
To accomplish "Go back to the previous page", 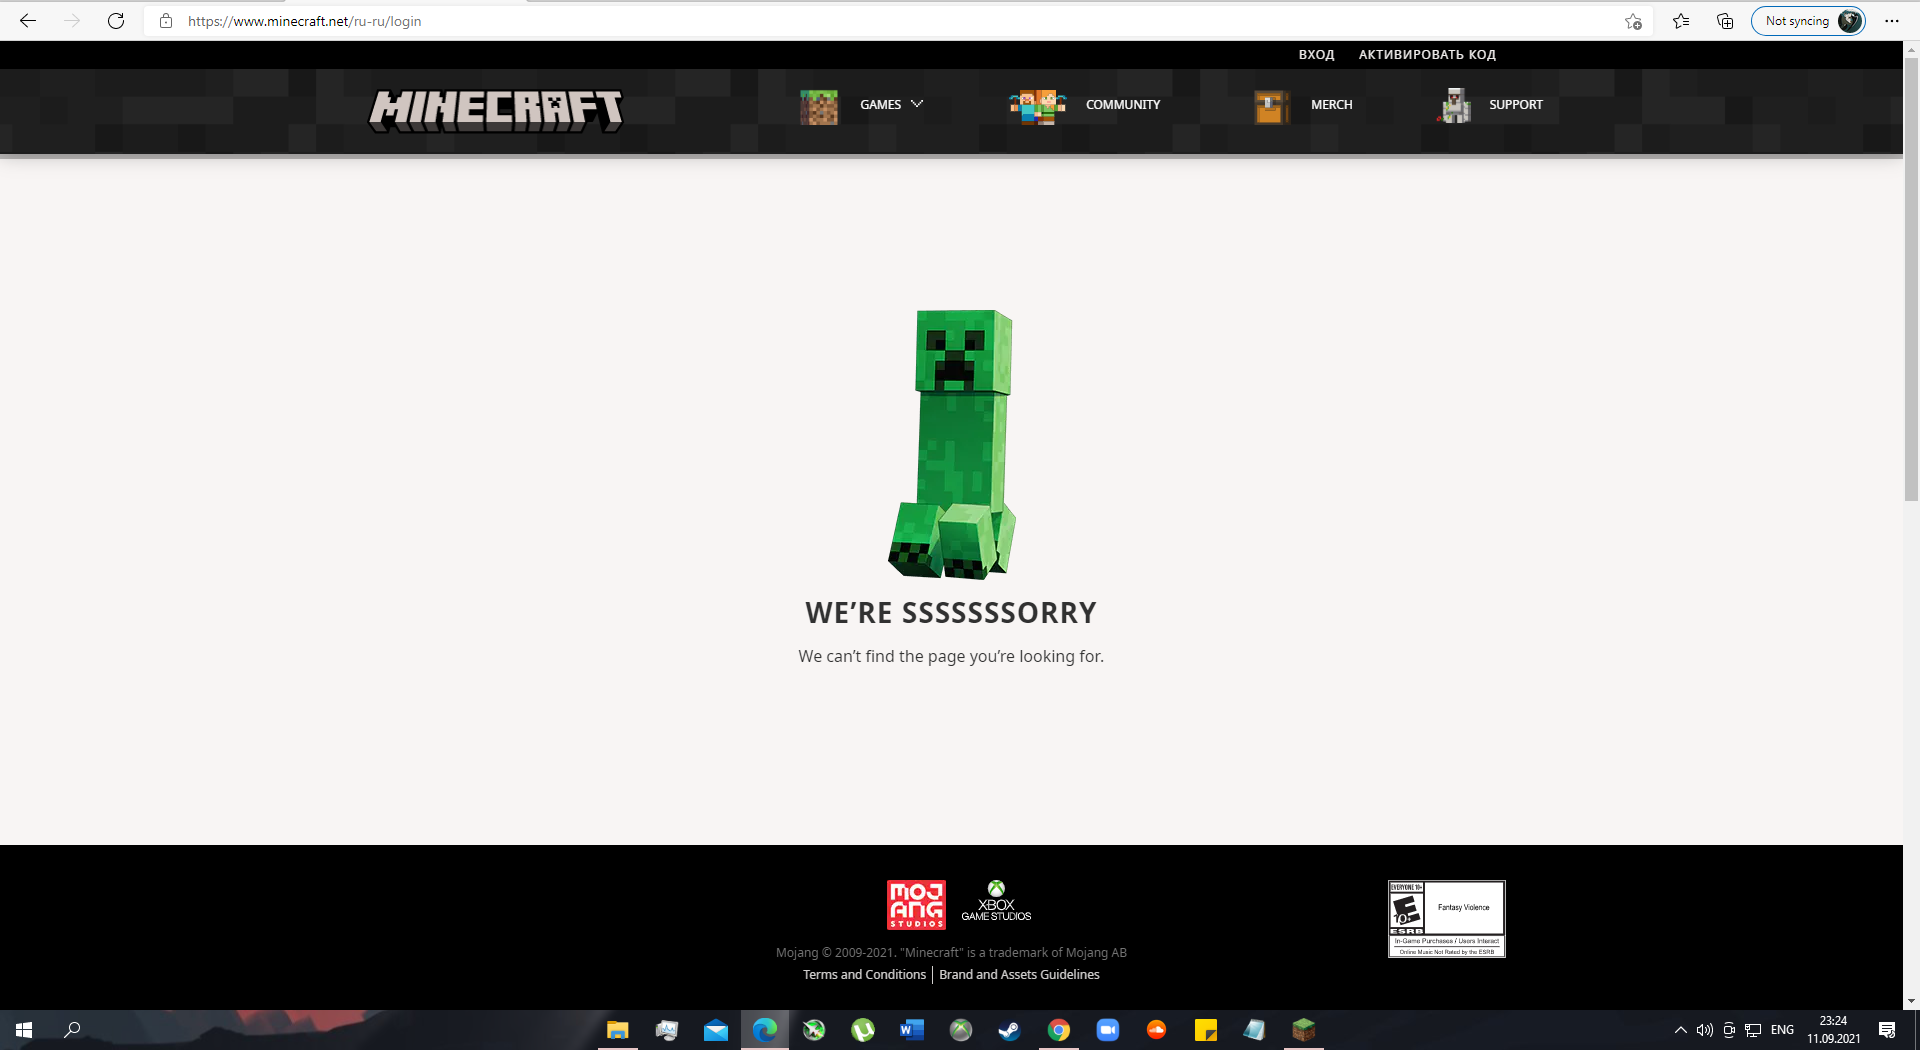I will (28, 21).
